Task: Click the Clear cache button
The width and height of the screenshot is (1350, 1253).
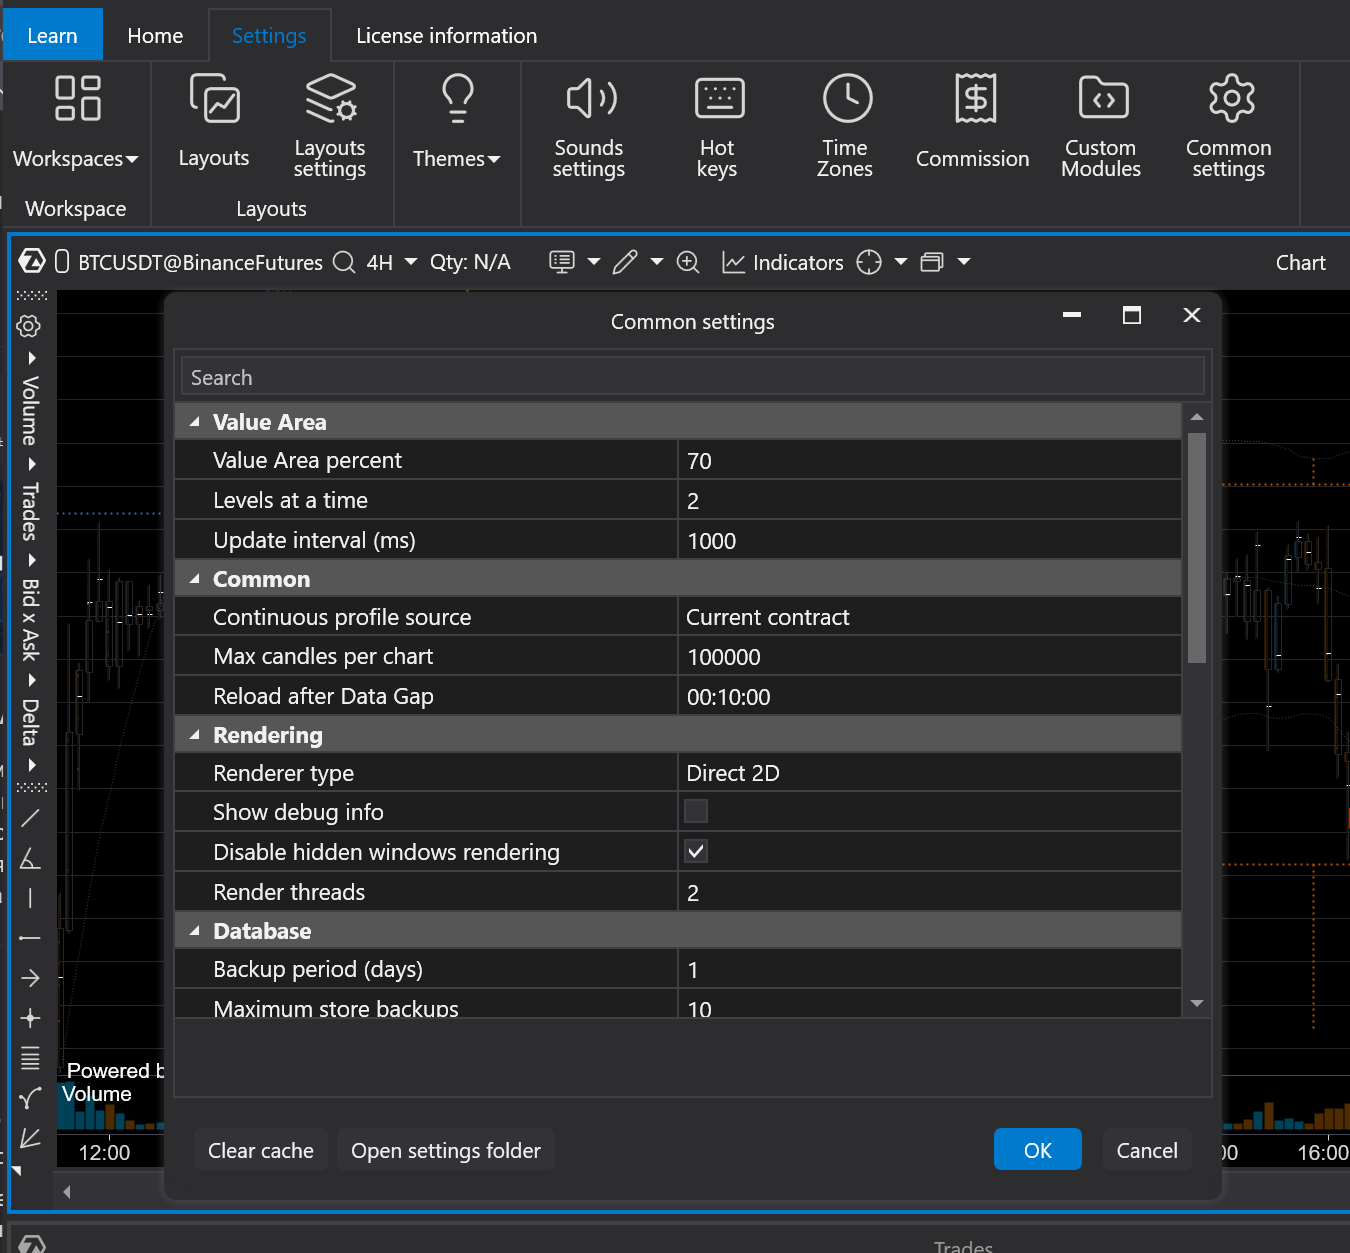Action: [260, 1150]
